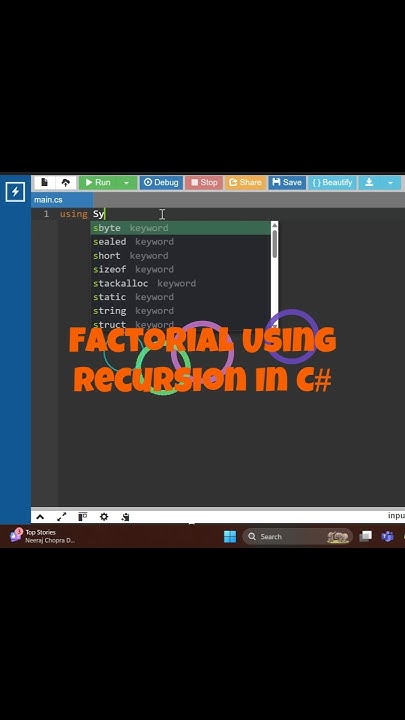Open the Task View icon on the taskbar
The image size is (405, 720).
[x=366, y=536]
